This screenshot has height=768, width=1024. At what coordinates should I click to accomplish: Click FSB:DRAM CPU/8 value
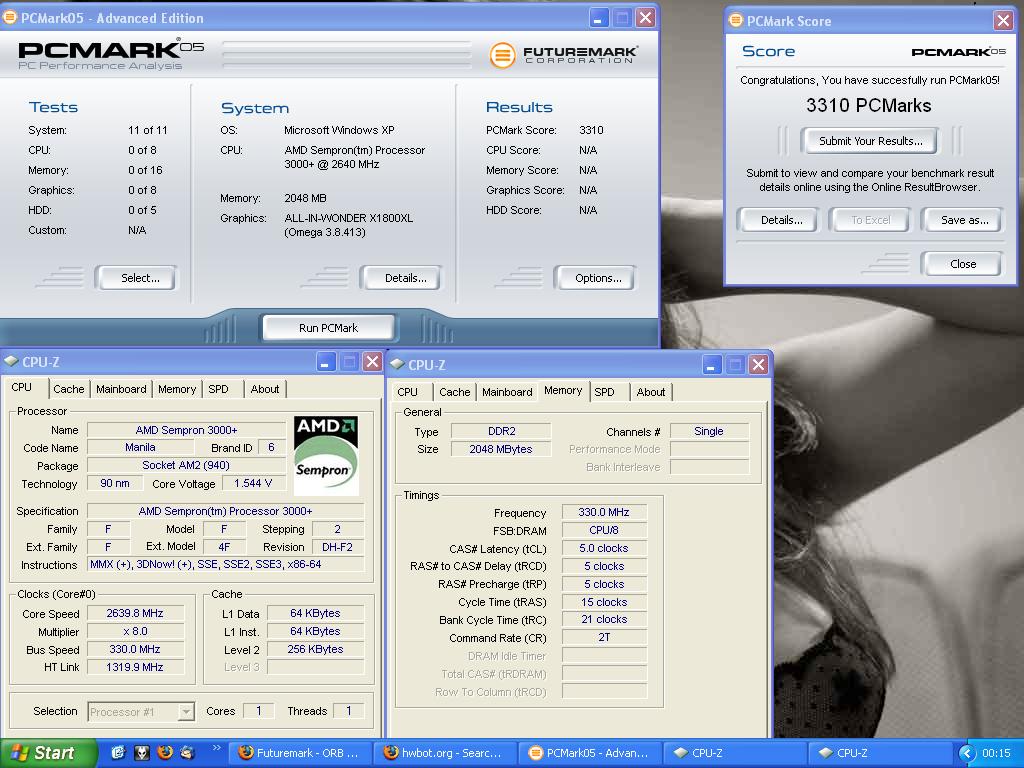coord(604,530)
